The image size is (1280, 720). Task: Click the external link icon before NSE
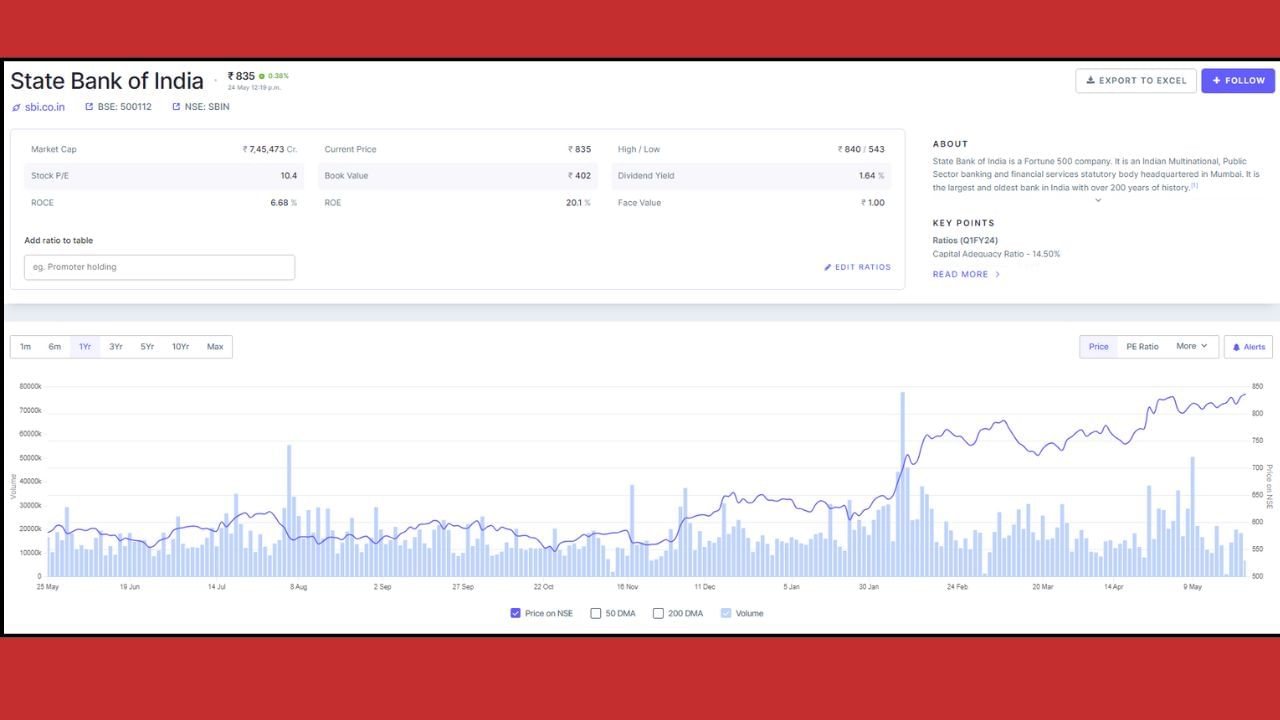pyautogui.click(x=176, y=107)
